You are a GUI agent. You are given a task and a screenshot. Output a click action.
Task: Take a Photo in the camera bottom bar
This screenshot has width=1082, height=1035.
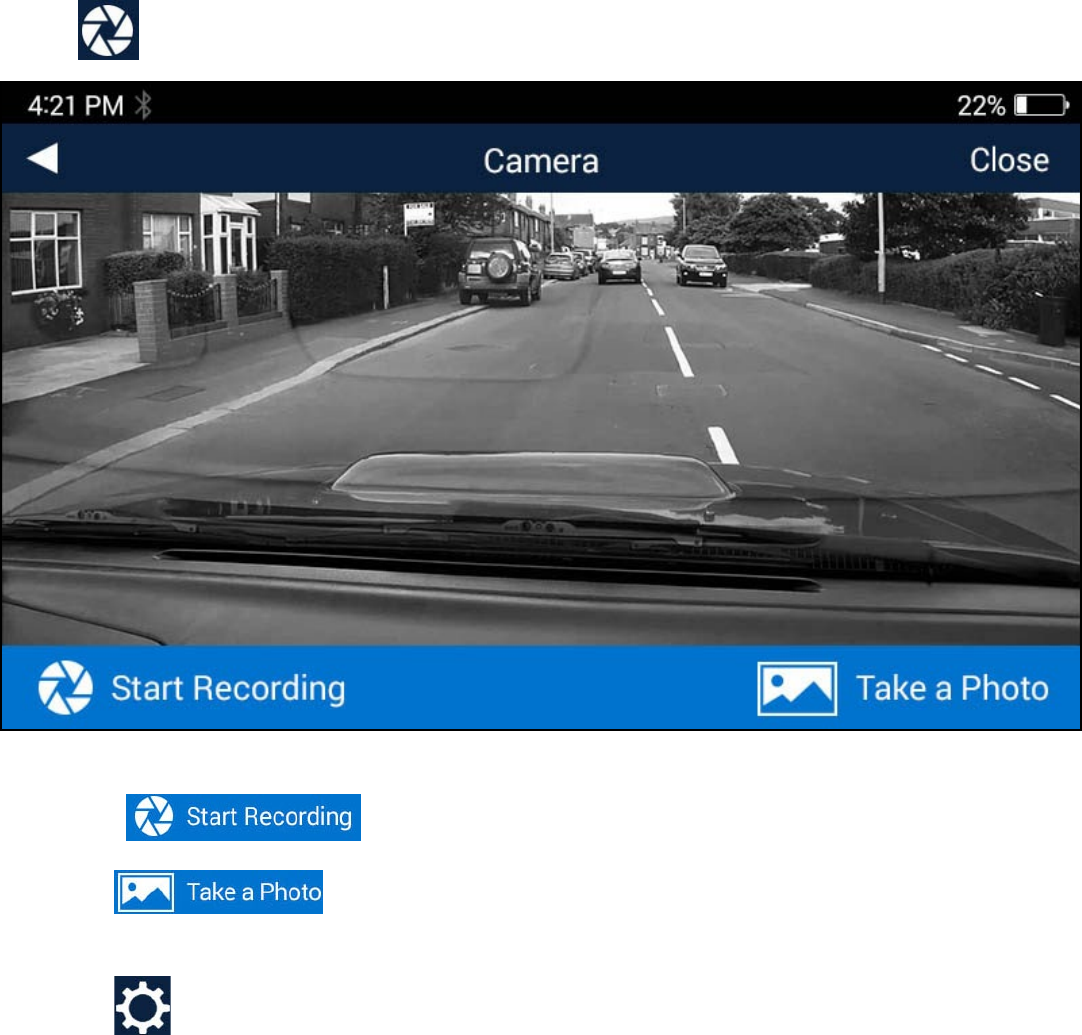[x=903, y=688]
